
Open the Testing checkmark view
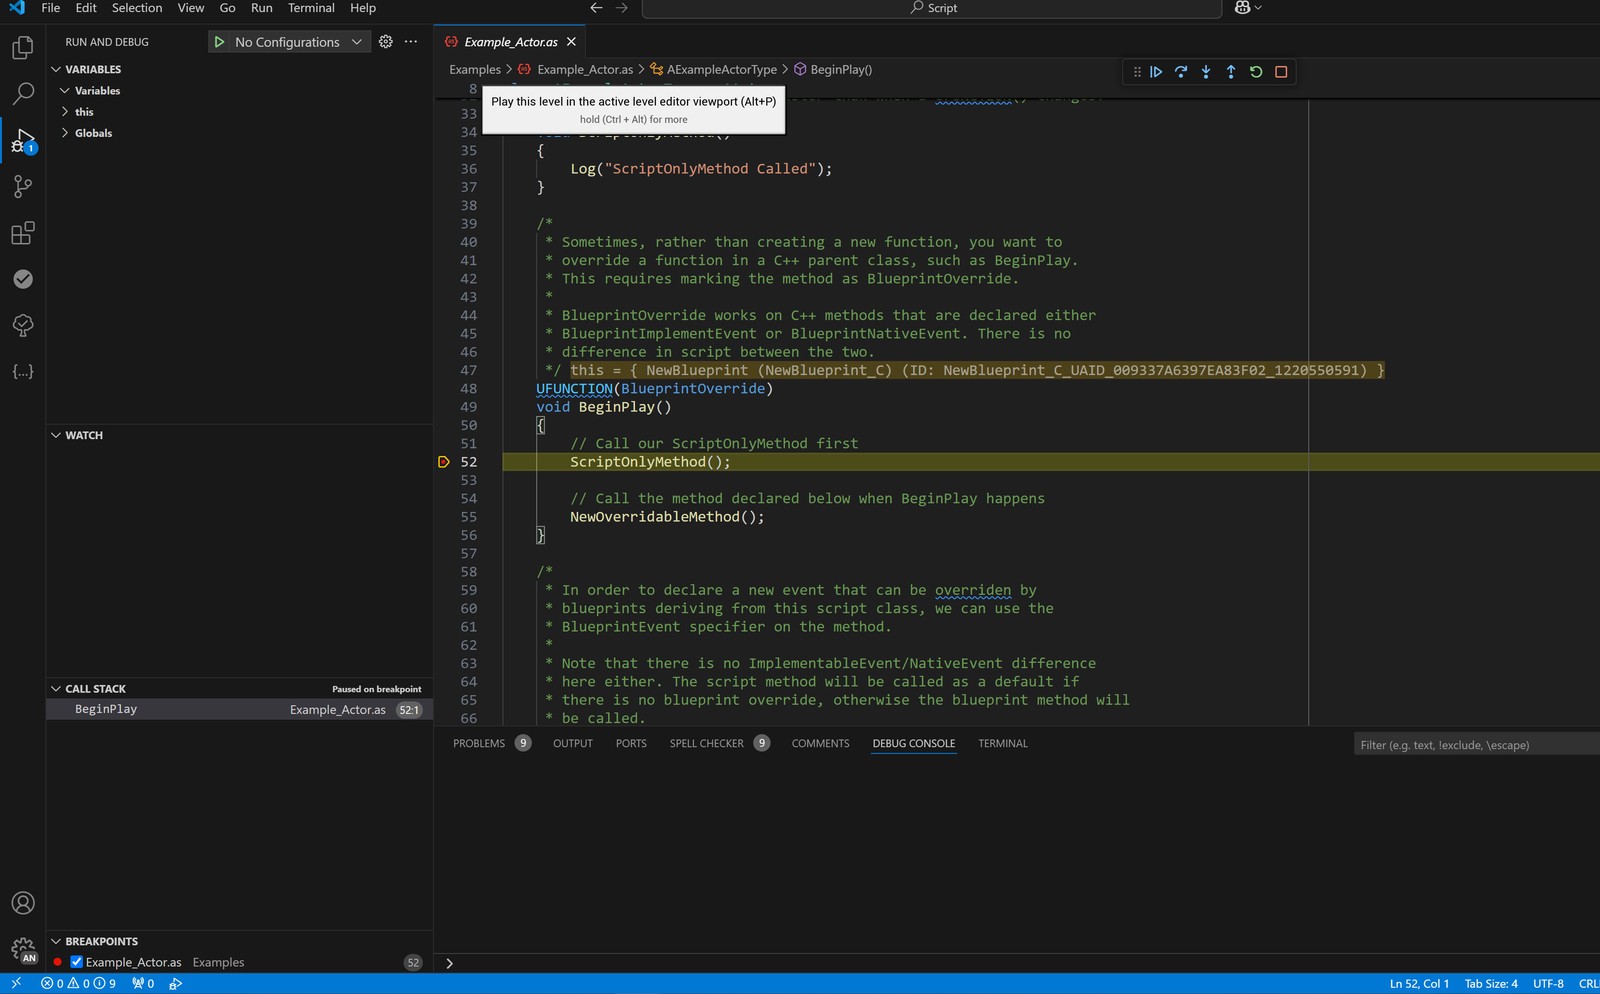pos(22,279)
